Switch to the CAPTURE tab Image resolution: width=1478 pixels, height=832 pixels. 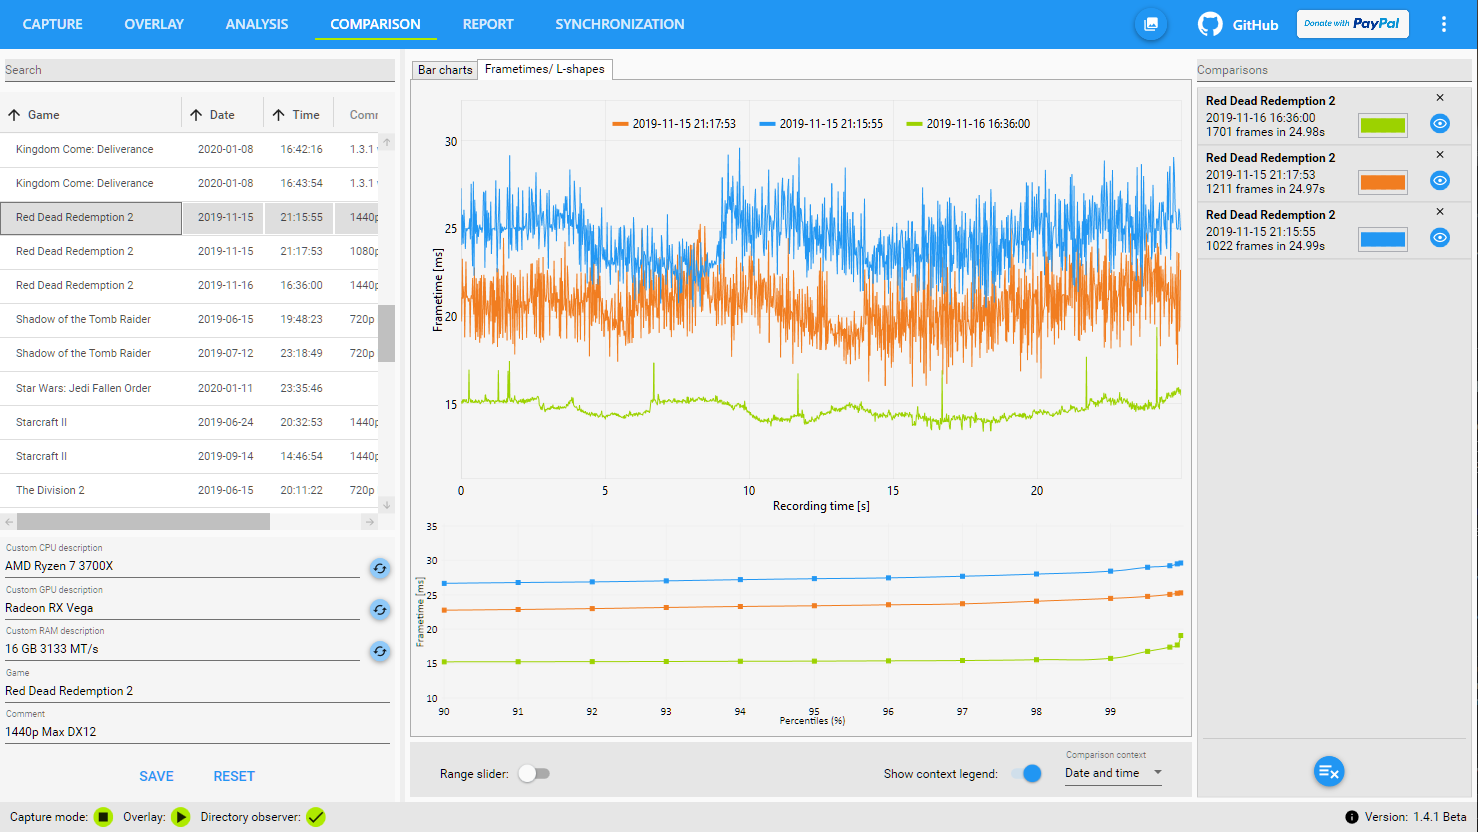53,24
